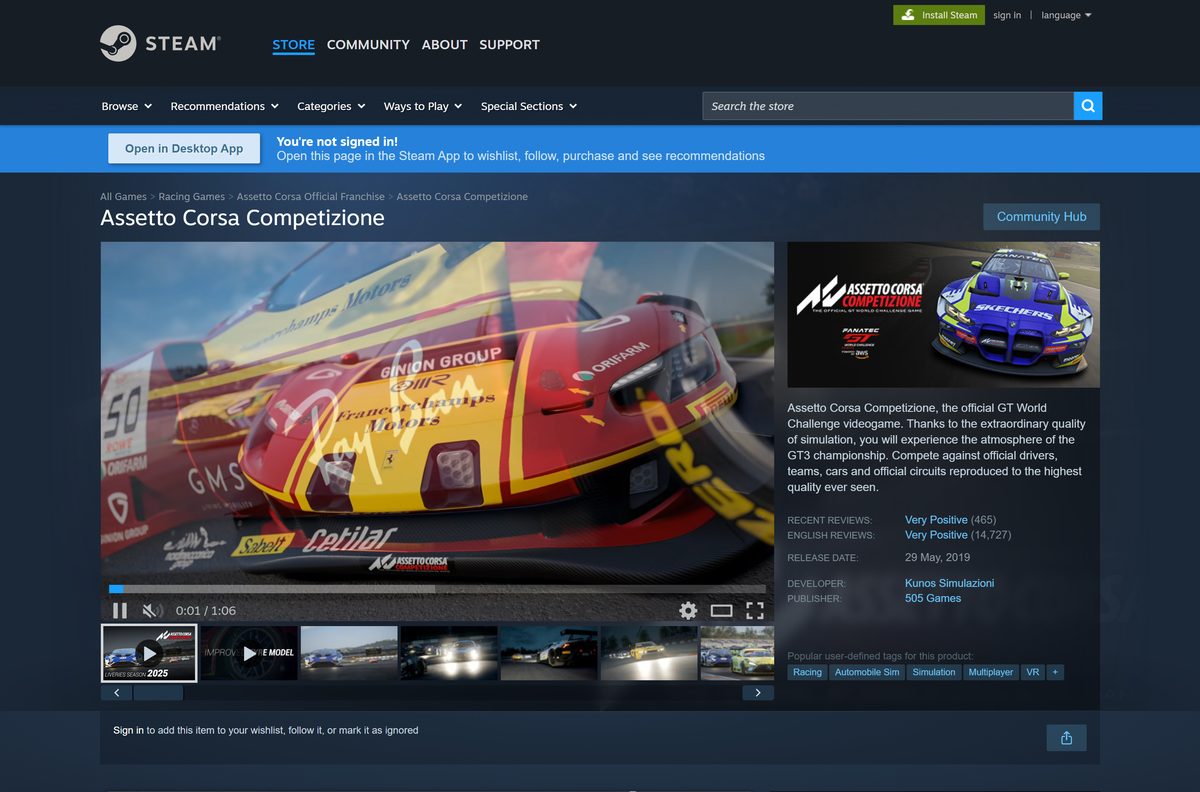Expand the Ways to Play dropdown

(x=423, y=106)
